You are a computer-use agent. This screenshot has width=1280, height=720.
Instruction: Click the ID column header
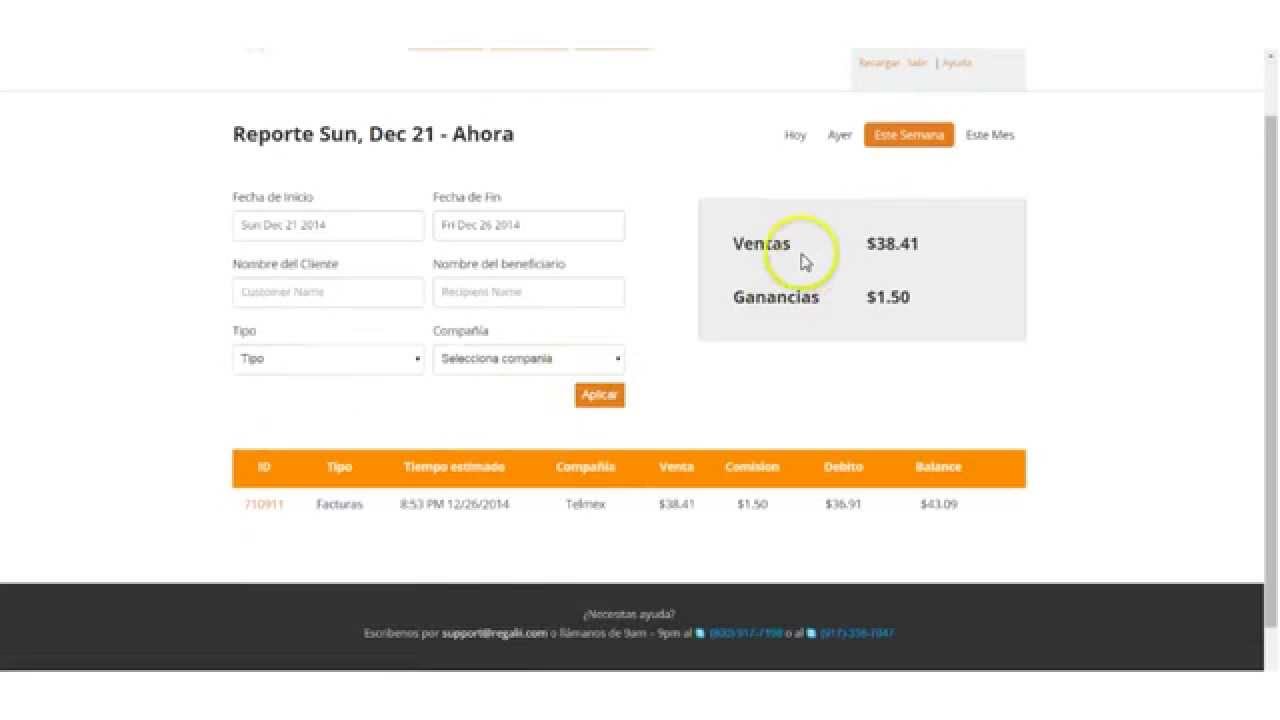264,467
